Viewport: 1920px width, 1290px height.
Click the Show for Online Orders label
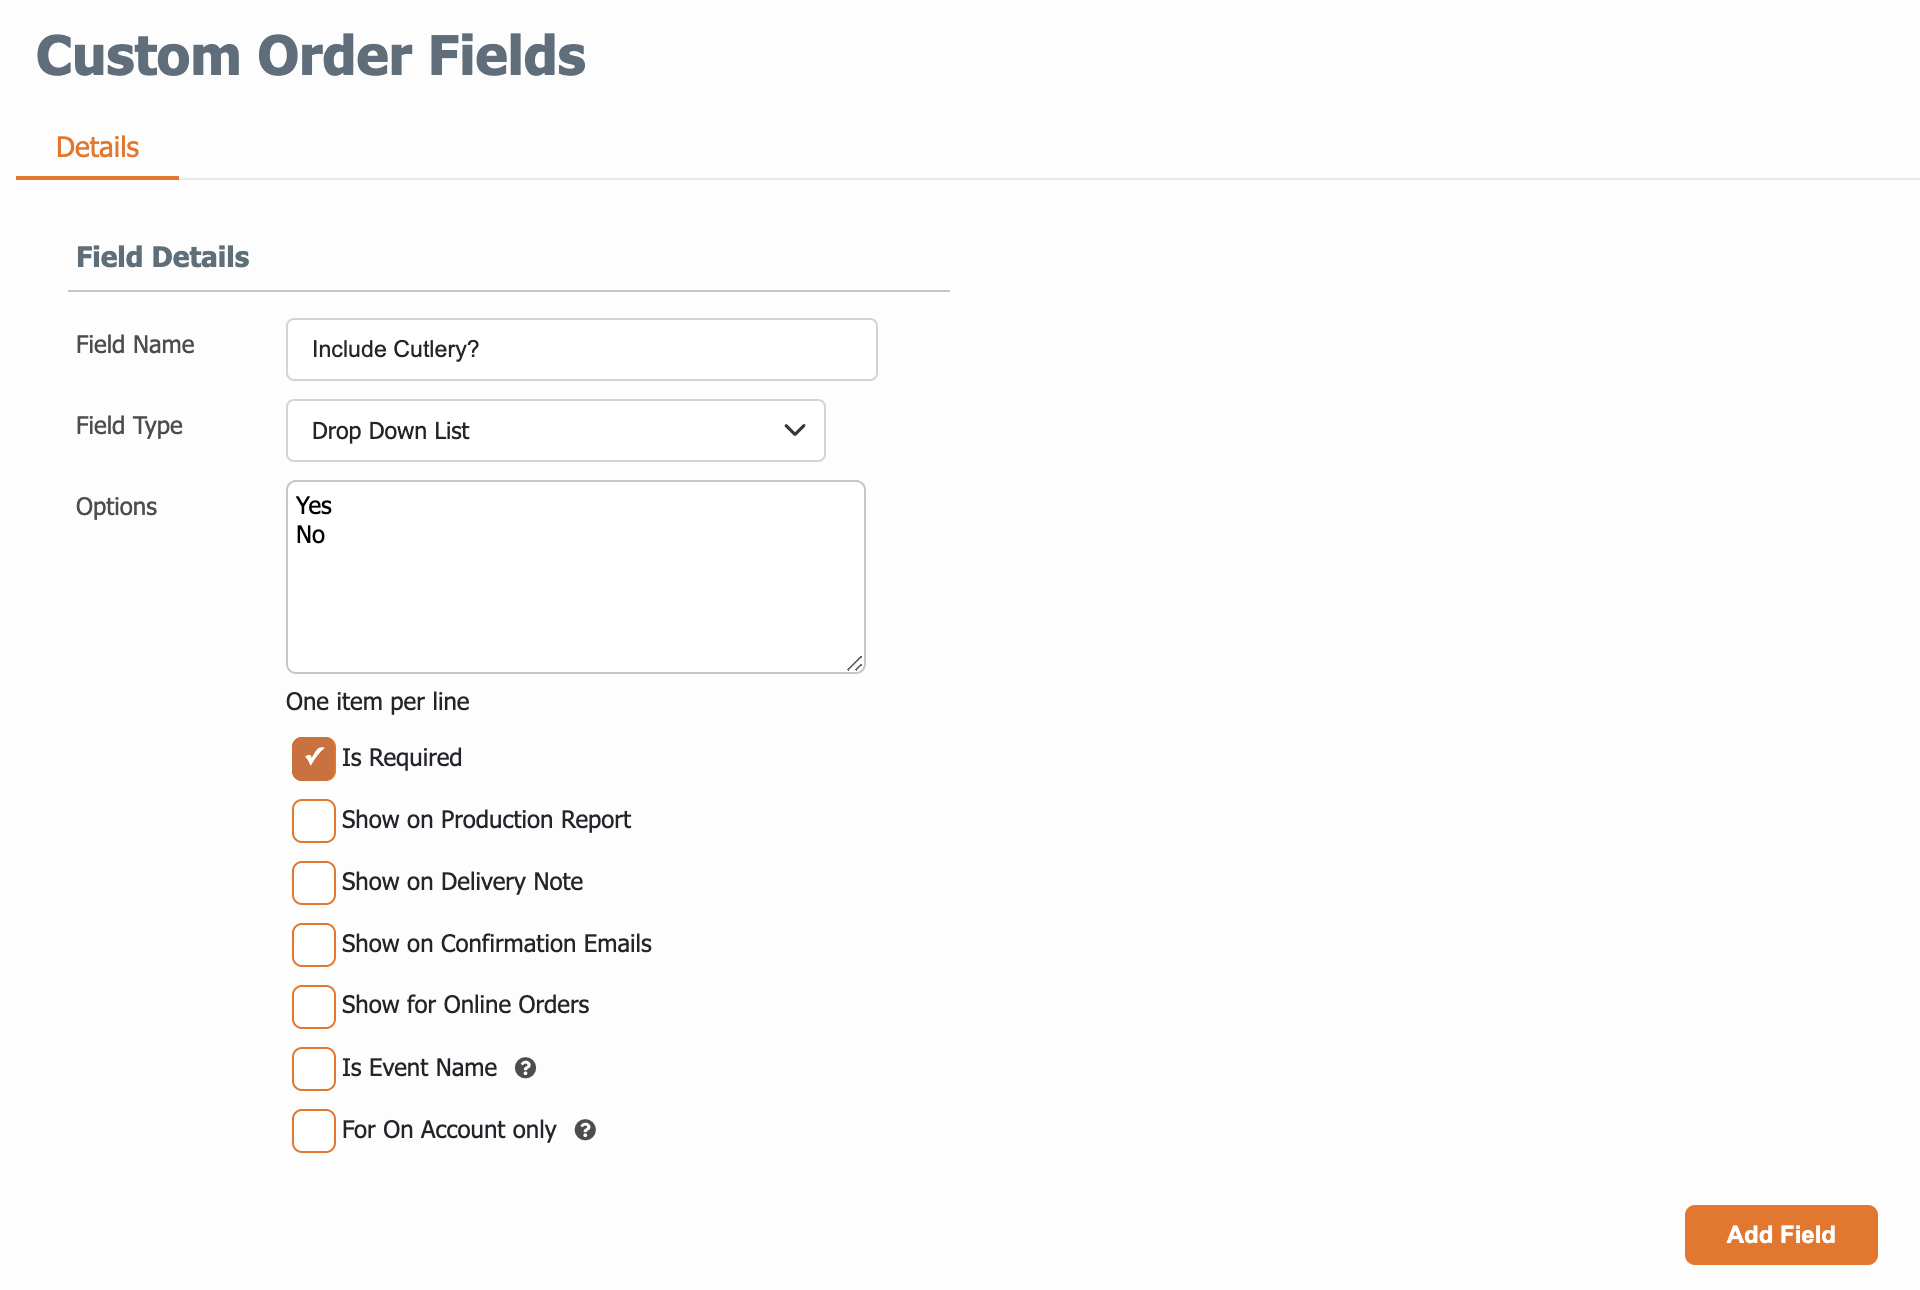[465, 1005]
